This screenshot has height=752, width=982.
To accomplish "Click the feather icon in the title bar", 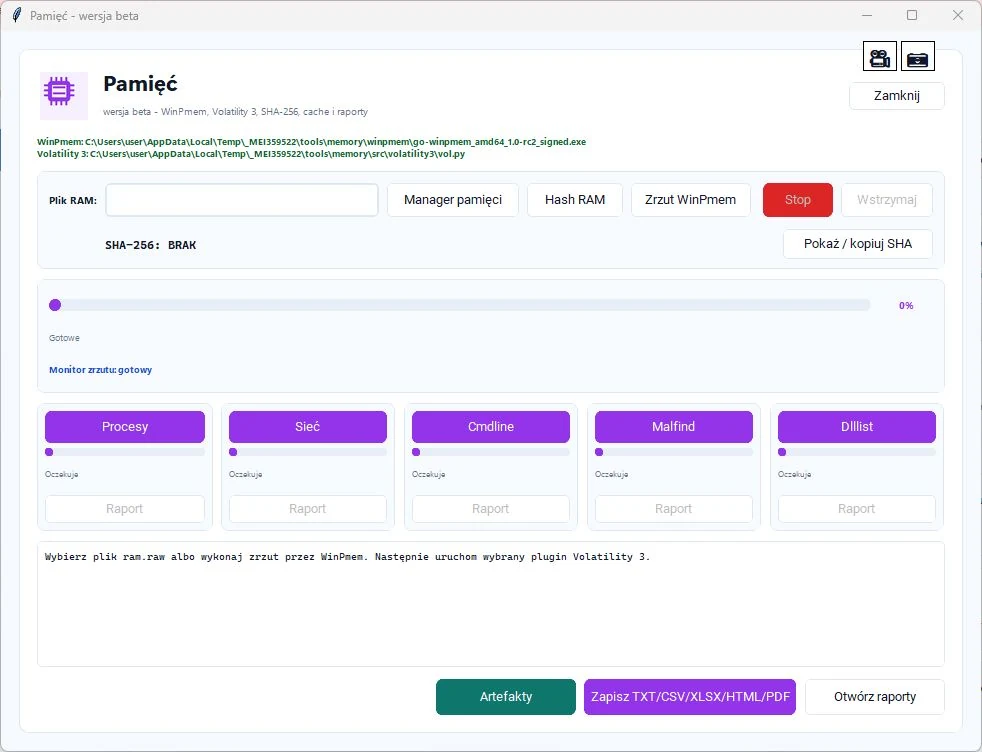I will 17,16.
